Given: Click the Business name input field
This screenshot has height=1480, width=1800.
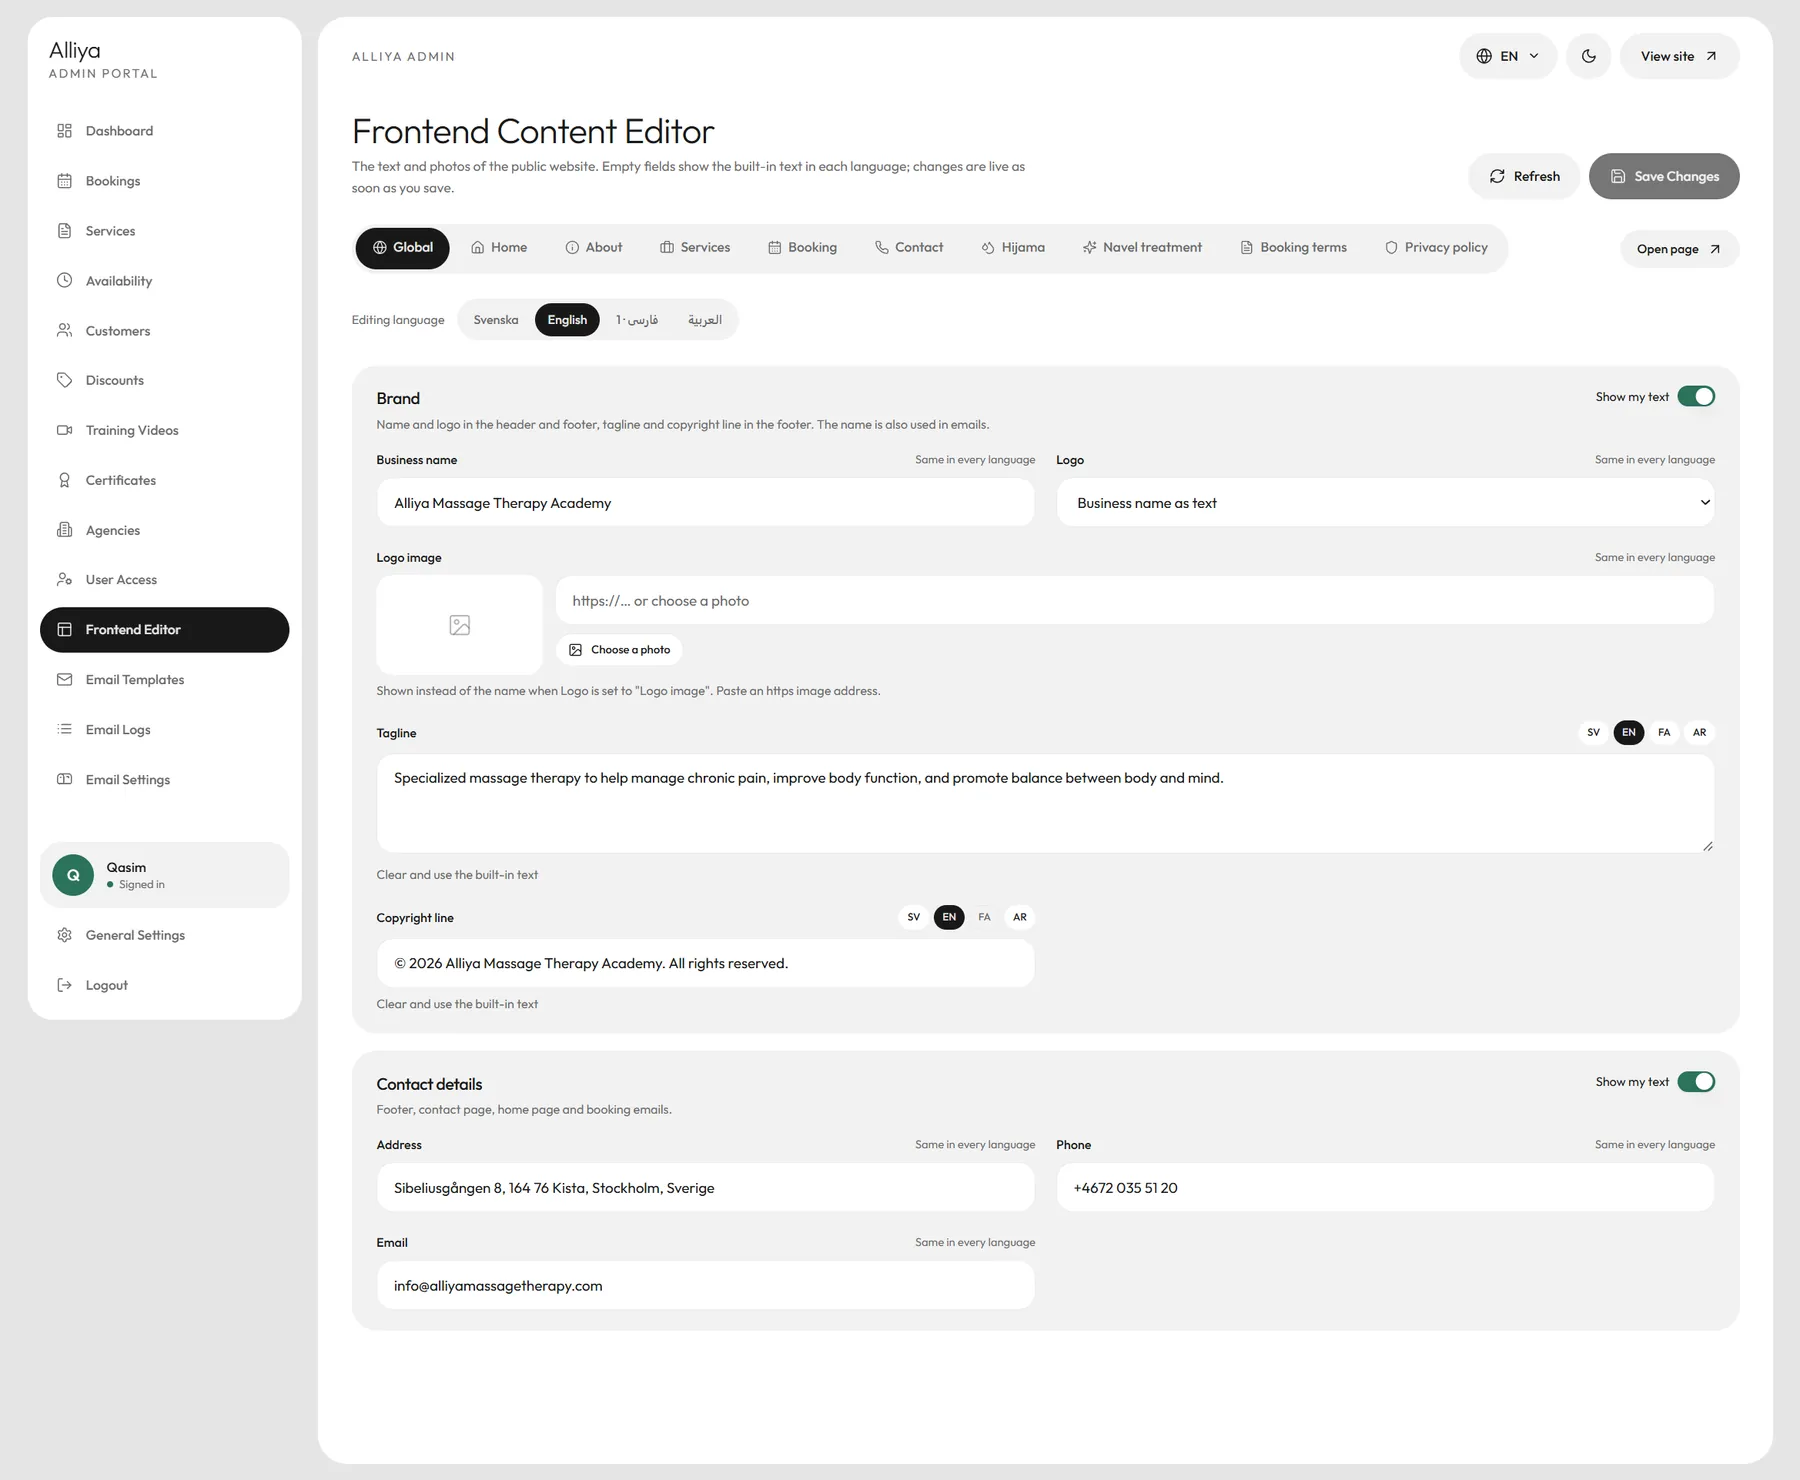Looking at the screenshot, I should [x=705, y=503].
